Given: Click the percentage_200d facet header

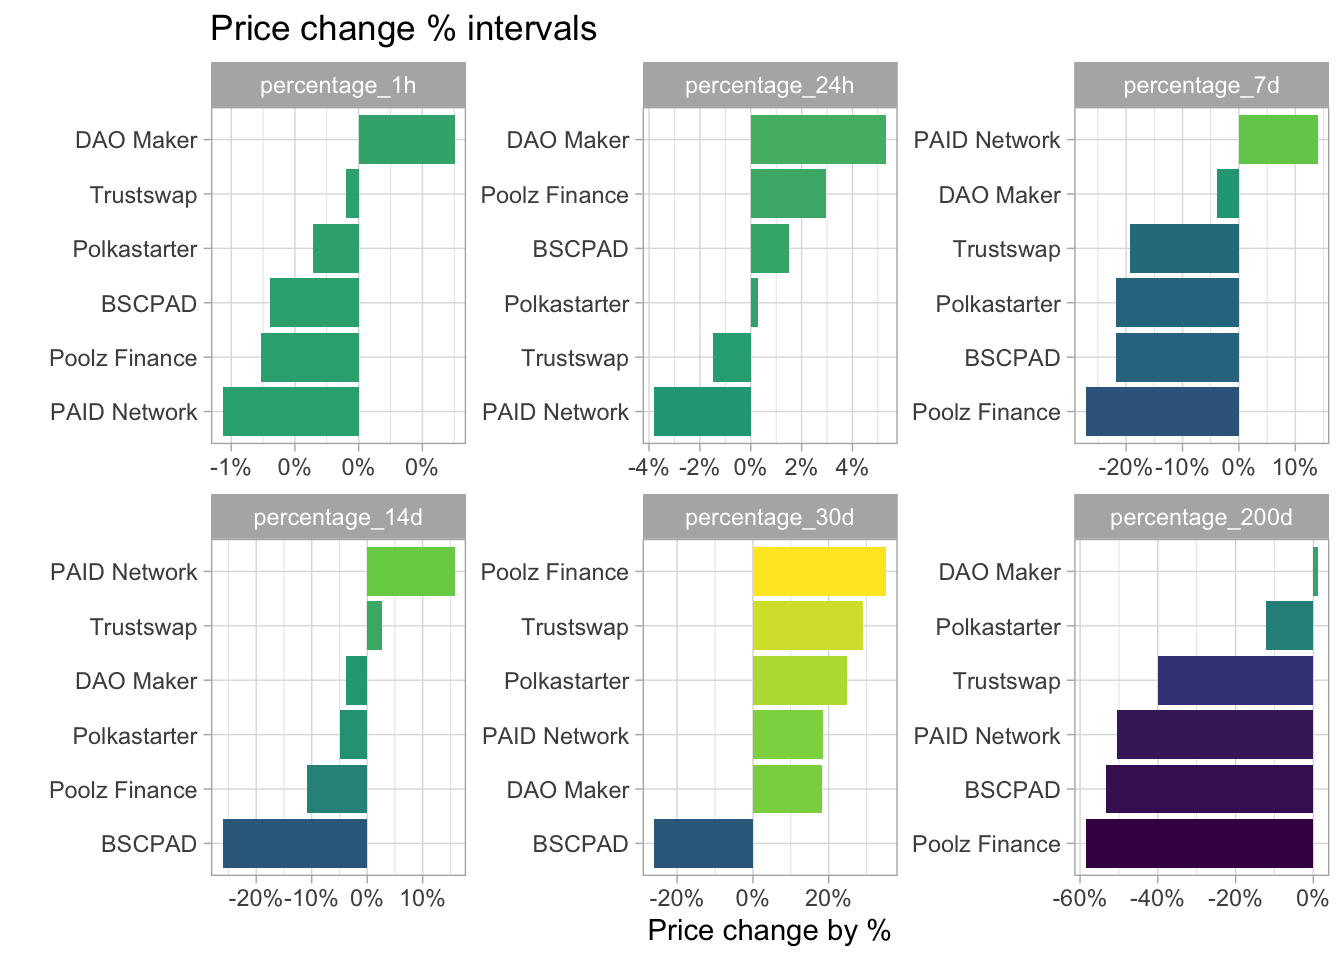Looking at the screenshot, I should coord(1201,517).
